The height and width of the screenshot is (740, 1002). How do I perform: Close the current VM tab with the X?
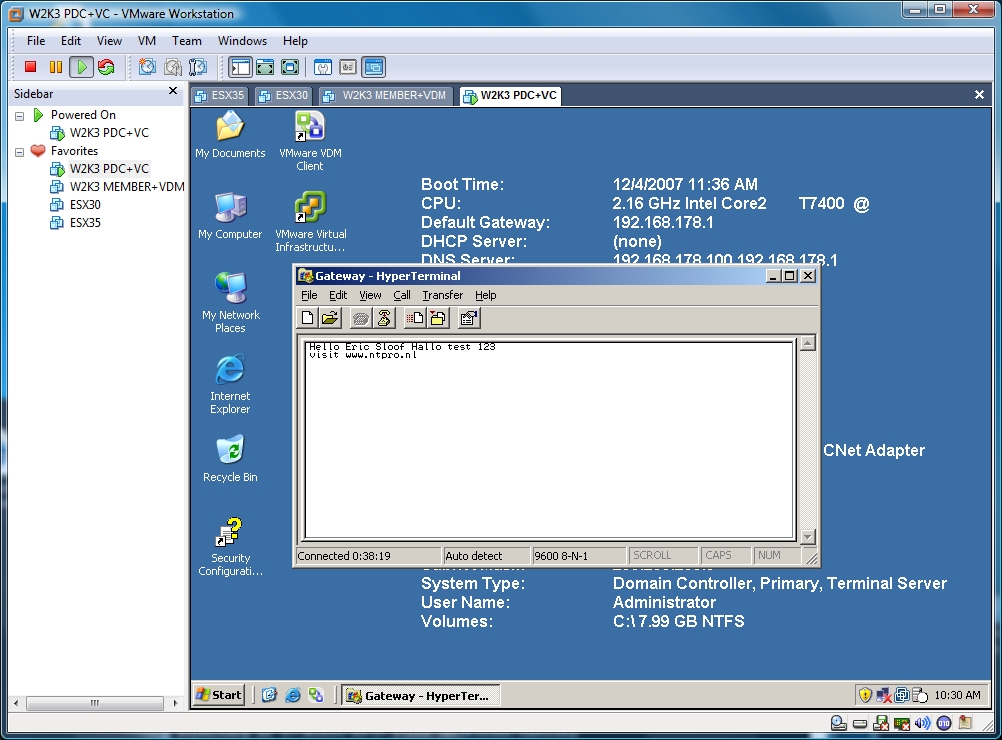[x=979, y=95]
